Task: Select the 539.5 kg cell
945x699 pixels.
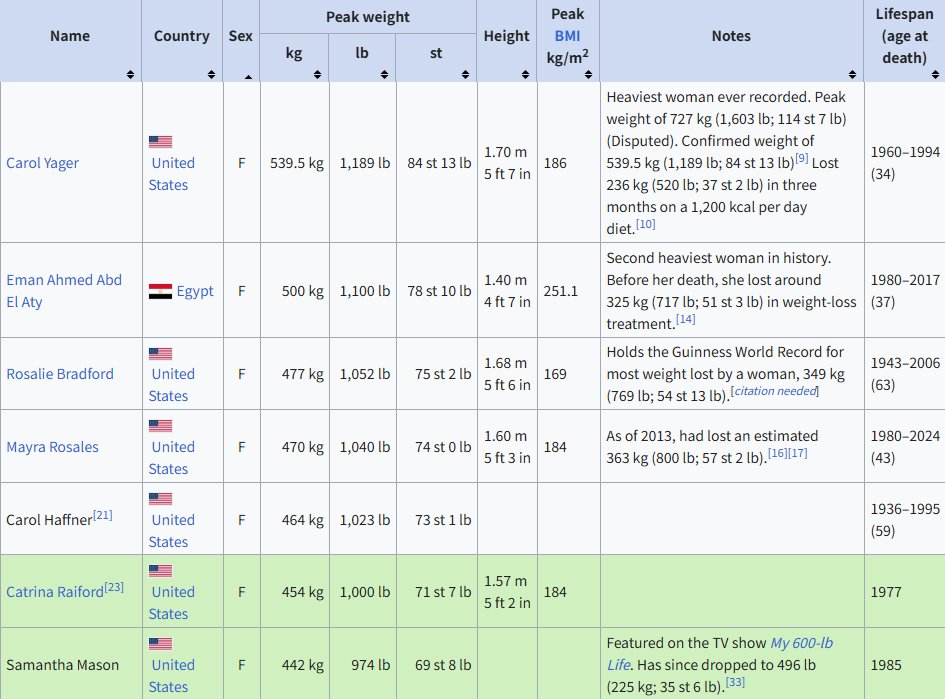Action: point(295,163)
